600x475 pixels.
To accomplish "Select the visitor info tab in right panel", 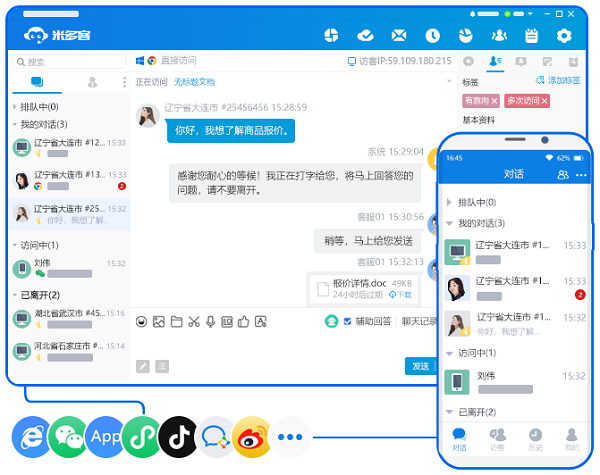I will (495, 61).
